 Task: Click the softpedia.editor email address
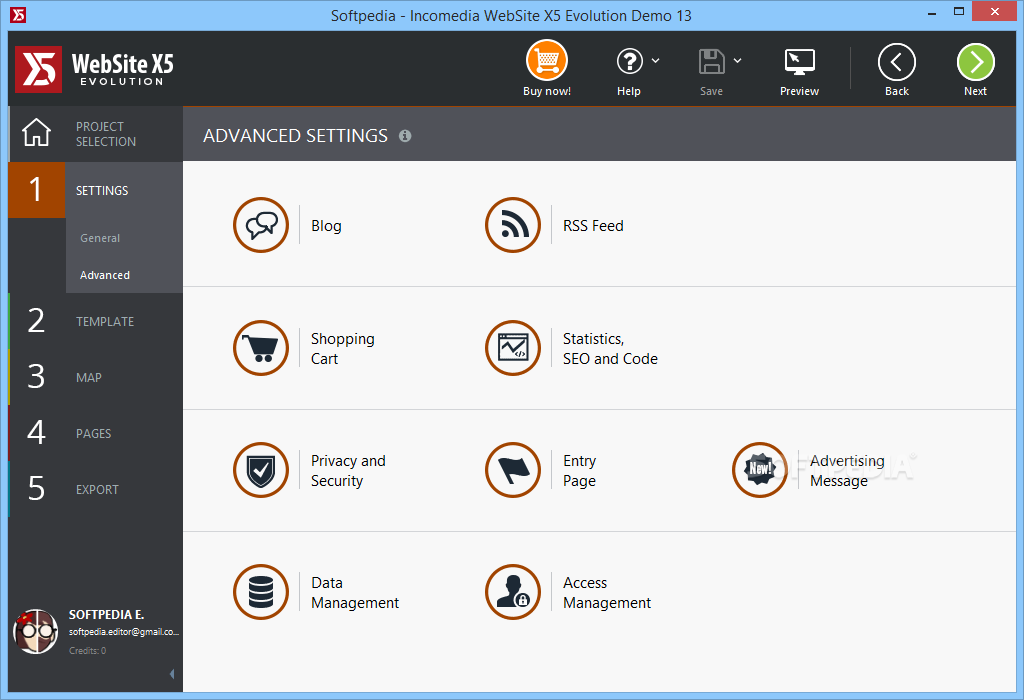(x=123, y=632)
